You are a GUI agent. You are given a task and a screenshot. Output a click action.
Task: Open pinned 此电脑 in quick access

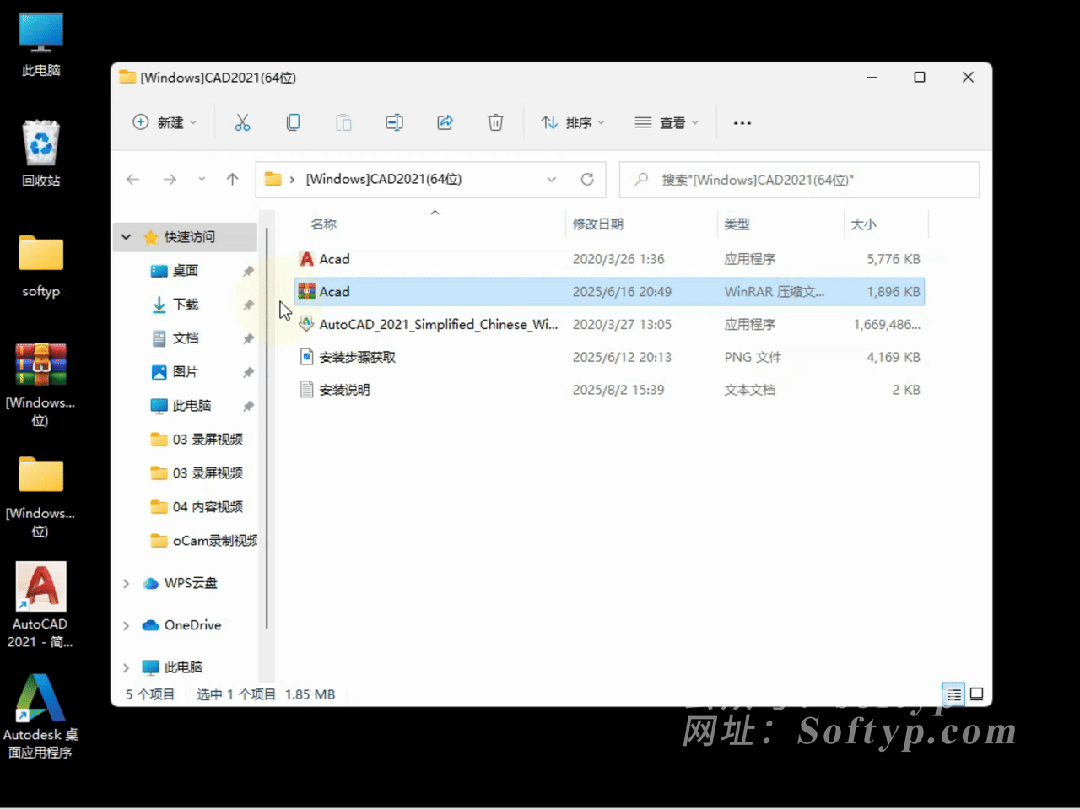[191, 406]
